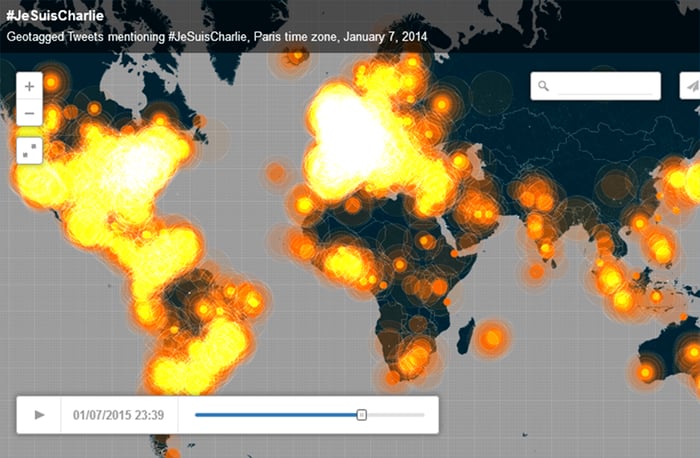Zoom out with the minus button
Viewport: 700px width, 458px height.
click(x=29, y=113)
